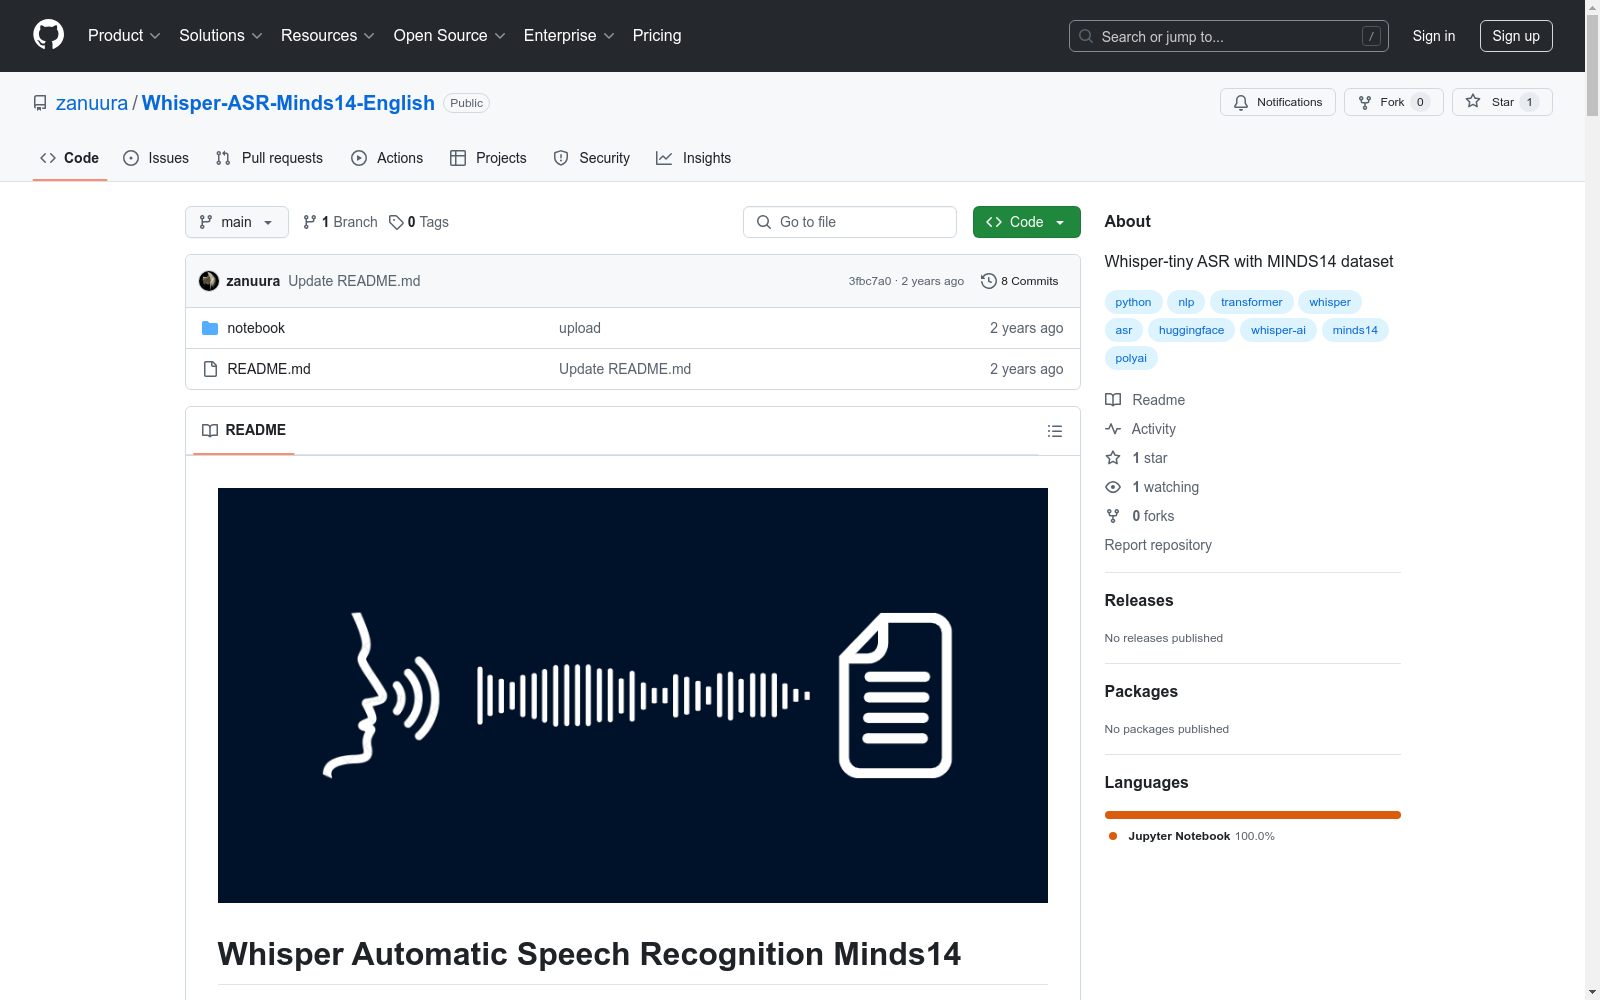The width and height of the screenshot is (1600, 1000).
Task: Expand the Resources menu
Action: click(328, 36)
